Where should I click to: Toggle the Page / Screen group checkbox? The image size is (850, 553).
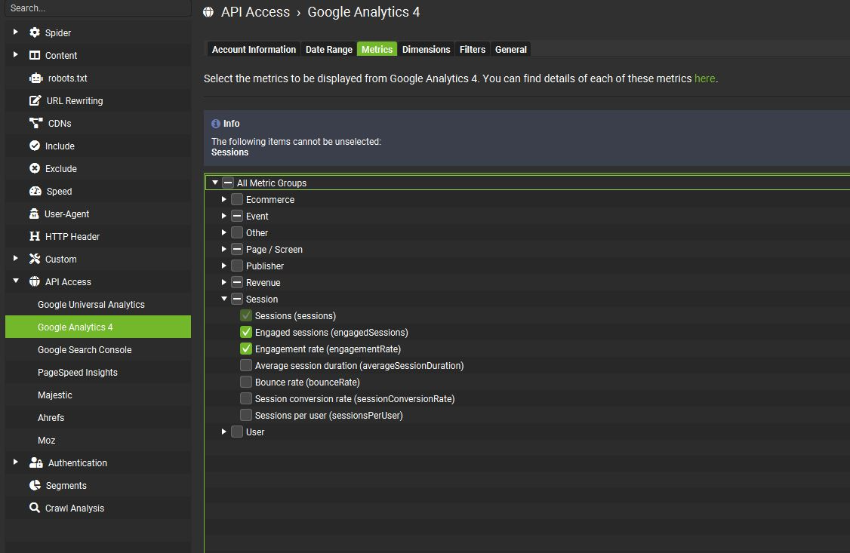pyautogui.click(x=237, y=249)
